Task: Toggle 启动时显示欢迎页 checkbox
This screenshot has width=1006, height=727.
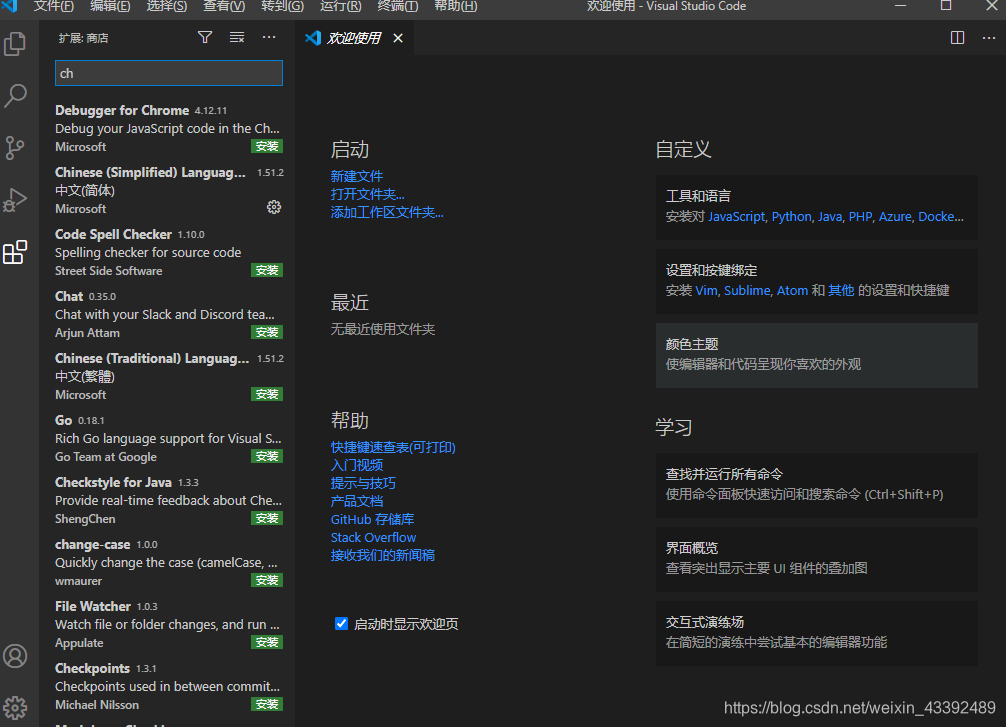Action: 341,624
